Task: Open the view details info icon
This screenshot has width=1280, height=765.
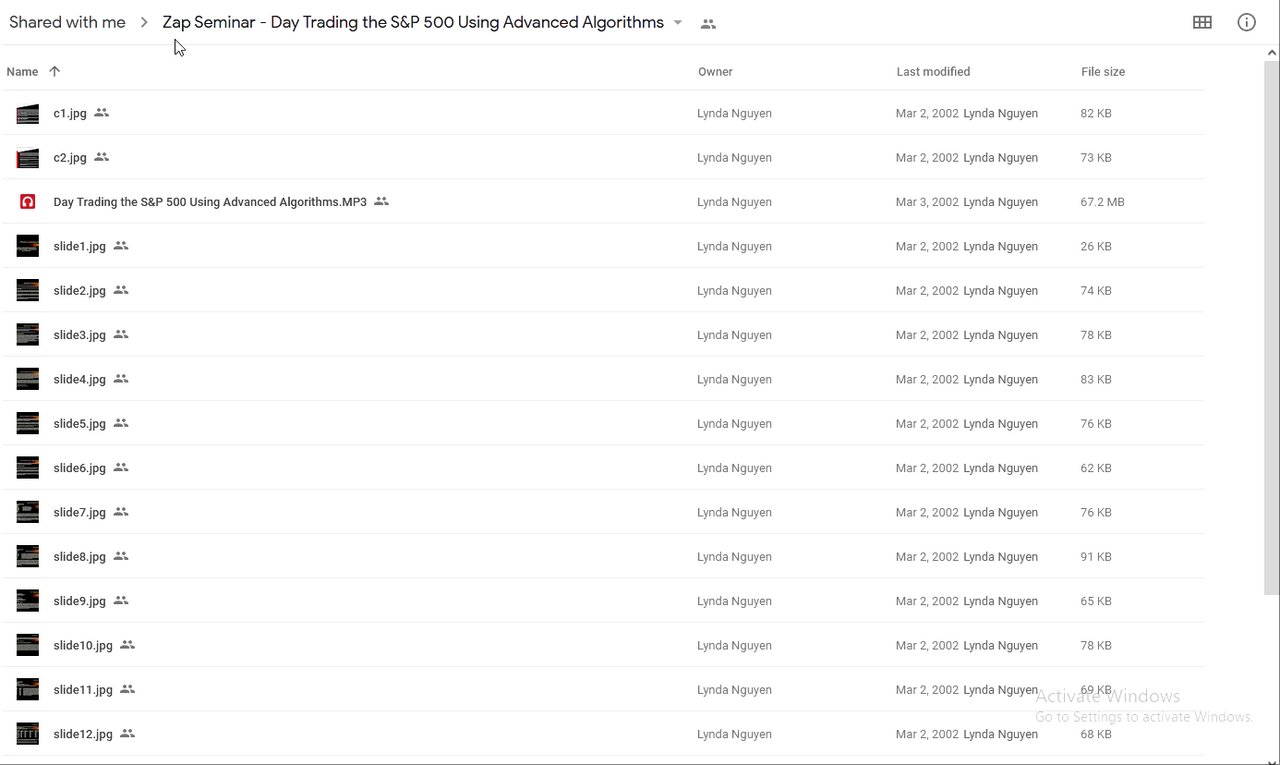Action: tap(1246, 22)
